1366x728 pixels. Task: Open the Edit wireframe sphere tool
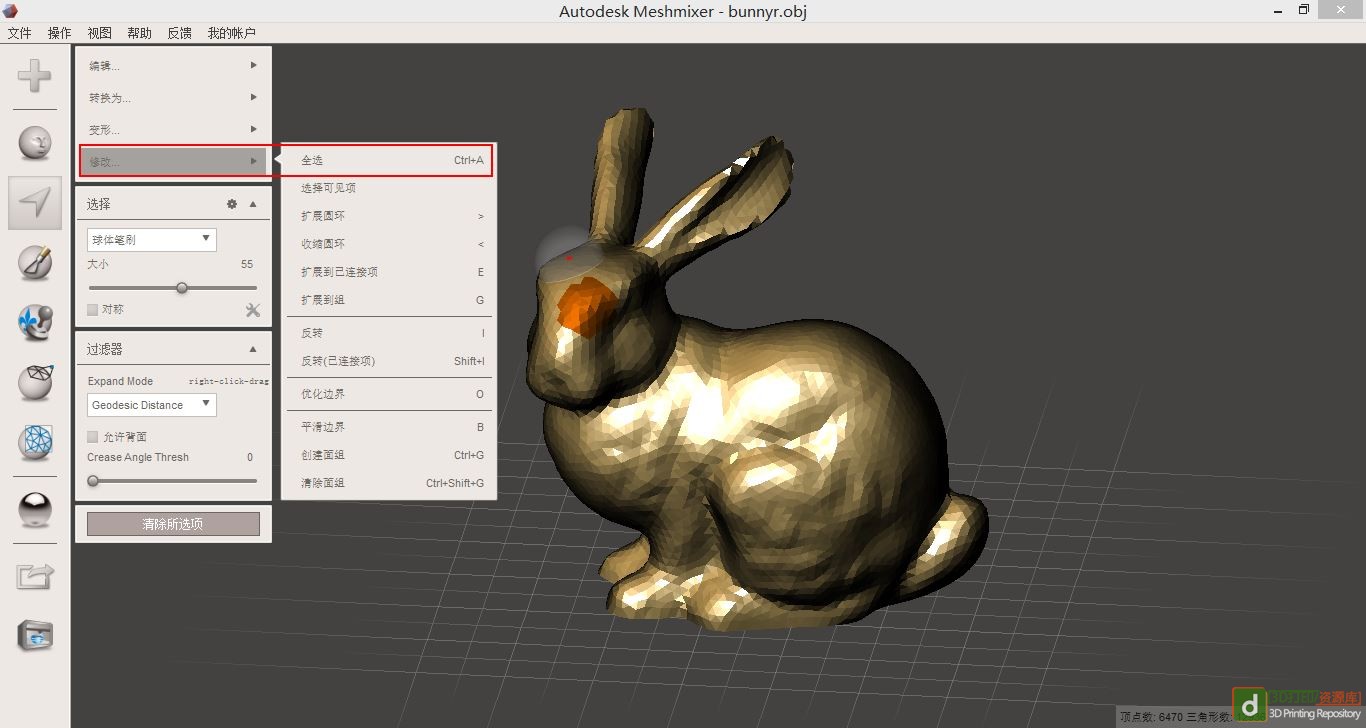[35, 382]
